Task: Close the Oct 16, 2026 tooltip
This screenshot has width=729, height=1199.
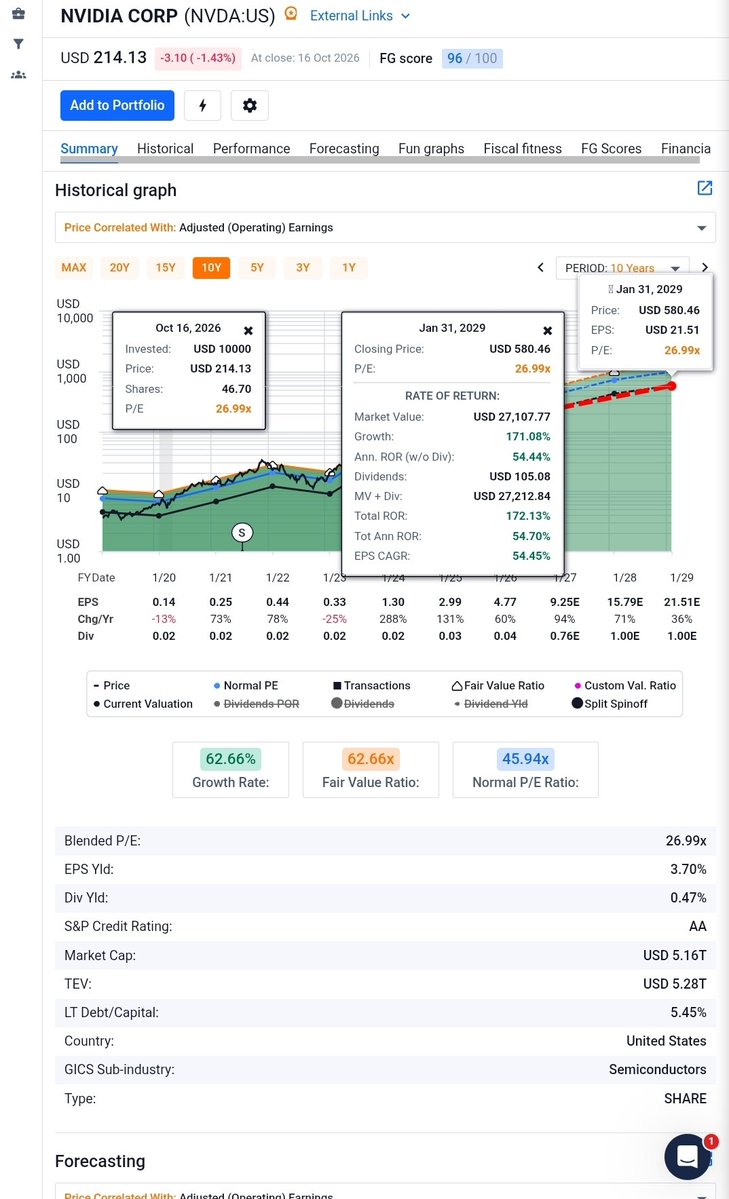Action: click(x=248, y=330)
